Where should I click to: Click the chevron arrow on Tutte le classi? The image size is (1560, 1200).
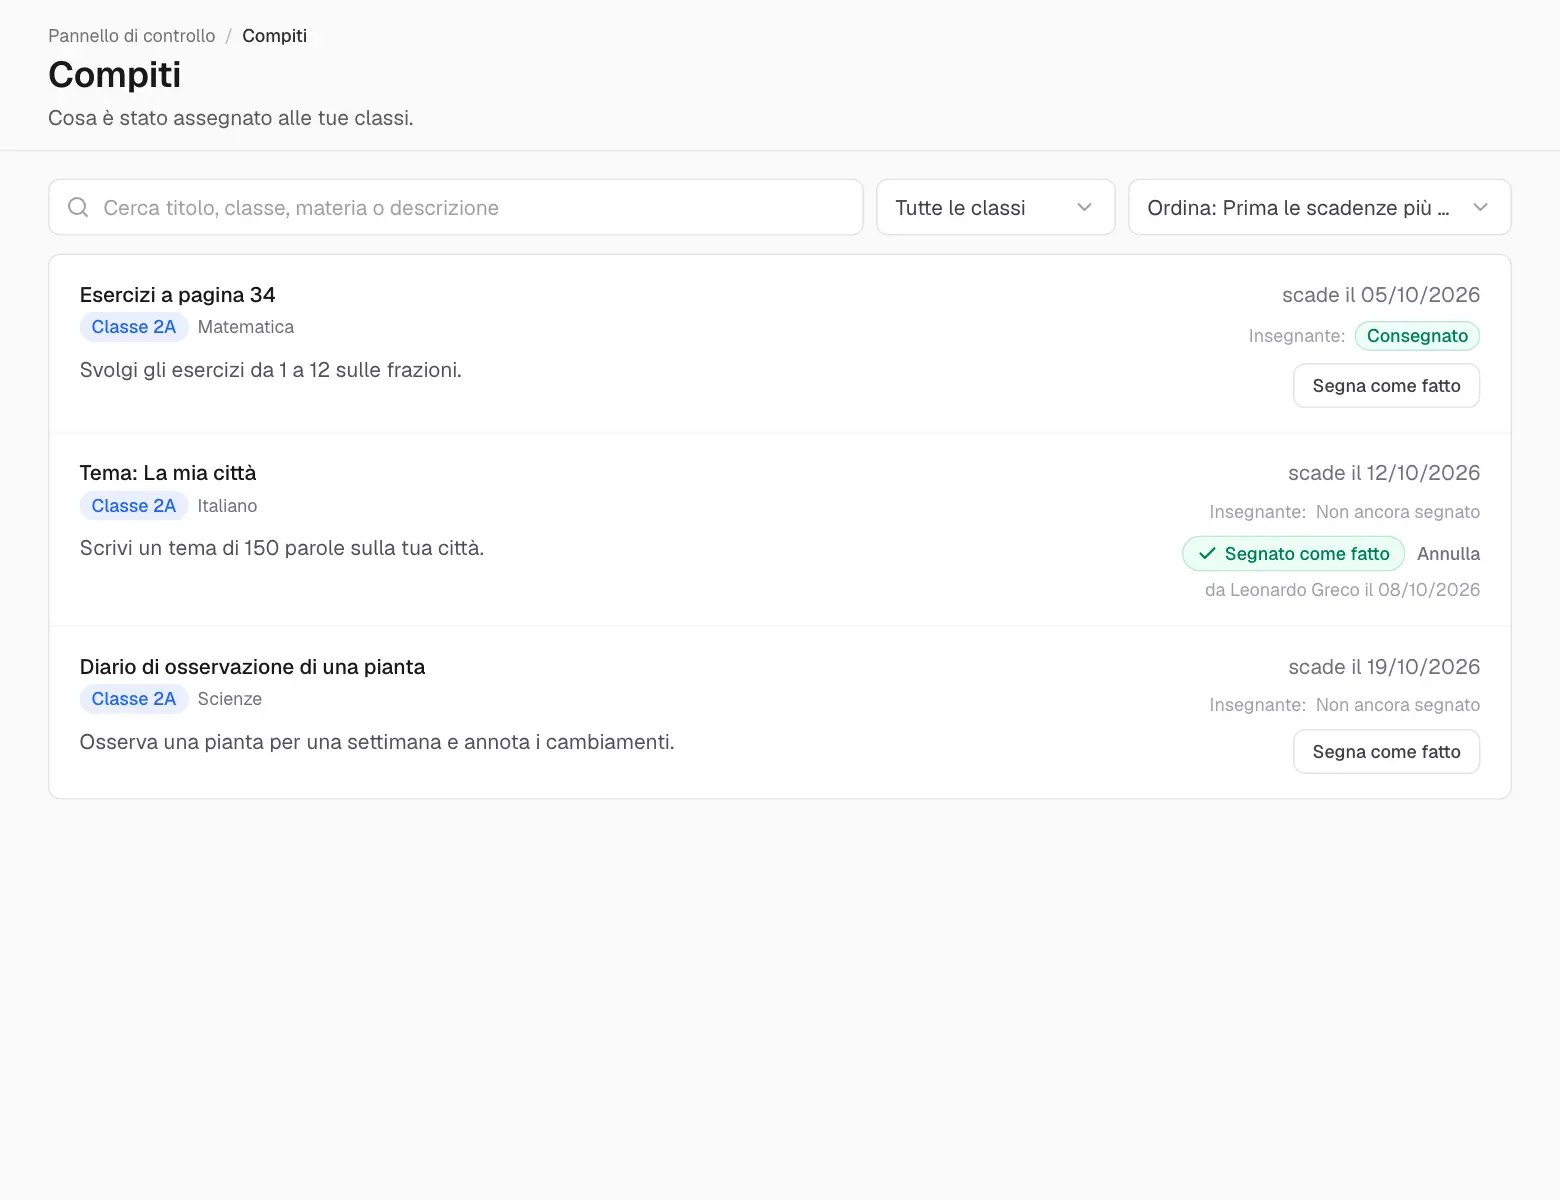(1084, 207)
